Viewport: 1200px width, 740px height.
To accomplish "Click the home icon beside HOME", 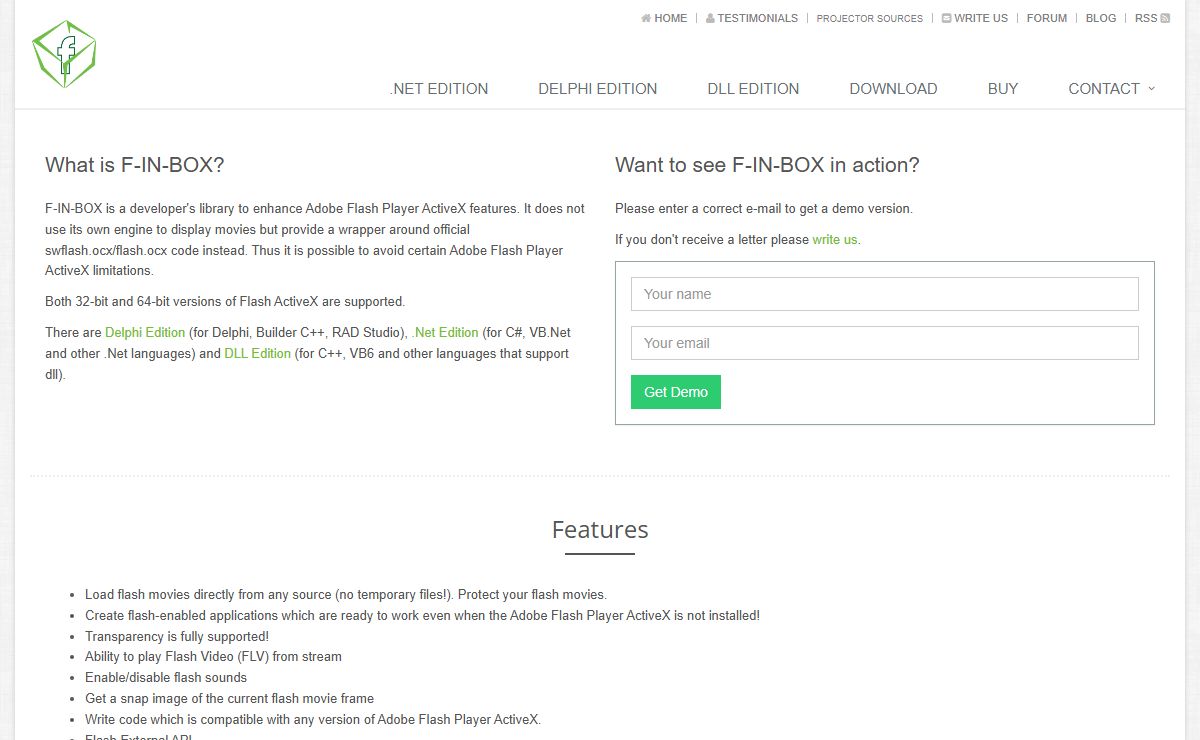I will tap(646, 18).
